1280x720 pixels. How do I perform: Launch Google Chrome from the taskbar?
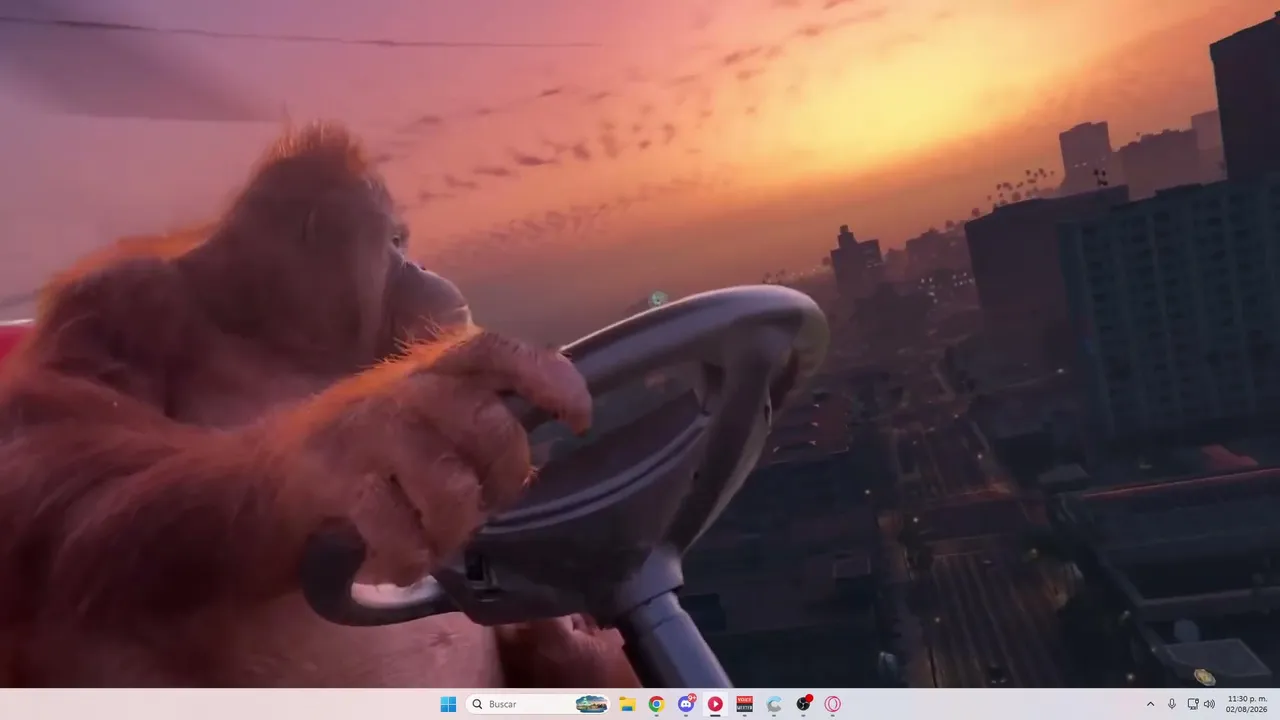click(656, 704)
